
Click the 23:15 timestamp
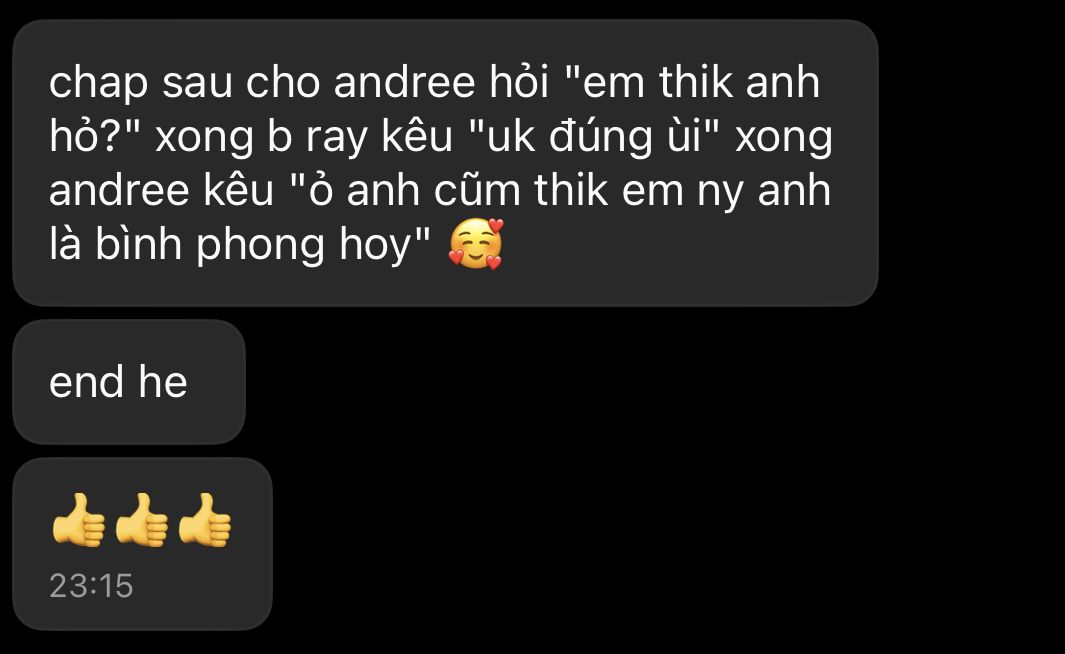coord(91,585)
